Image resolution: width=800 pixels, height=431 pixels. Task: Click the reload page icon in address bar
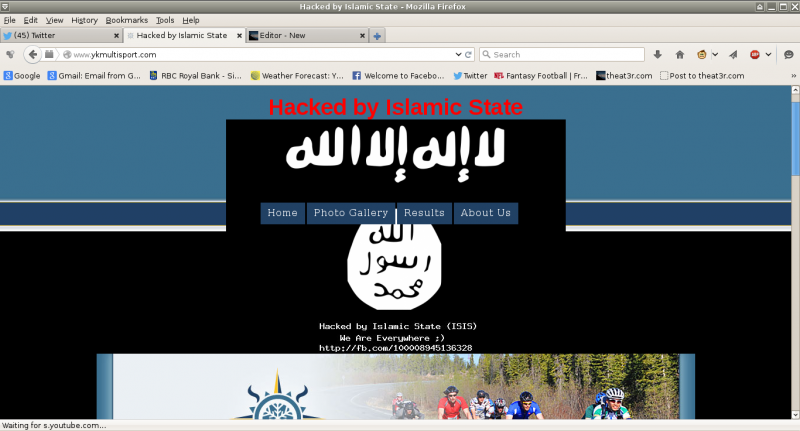[468, 55]
